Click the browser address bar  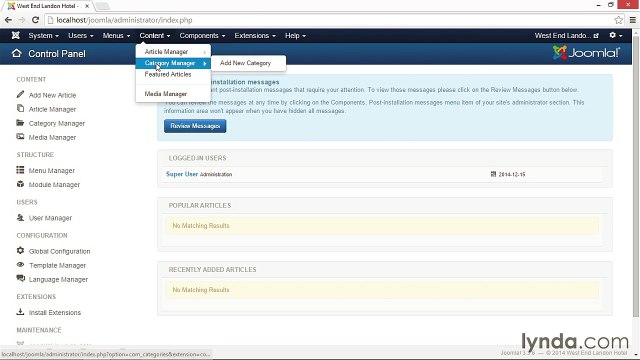[327, 20]
